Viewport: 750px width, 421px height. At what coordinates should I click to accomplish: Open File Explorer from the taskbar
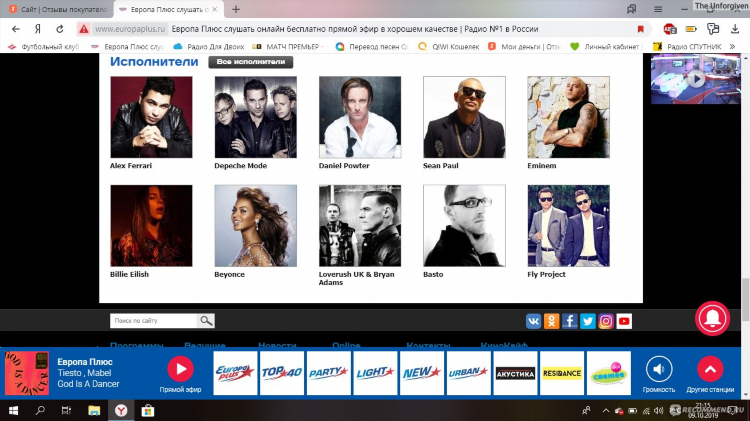(x=94, y=410)
